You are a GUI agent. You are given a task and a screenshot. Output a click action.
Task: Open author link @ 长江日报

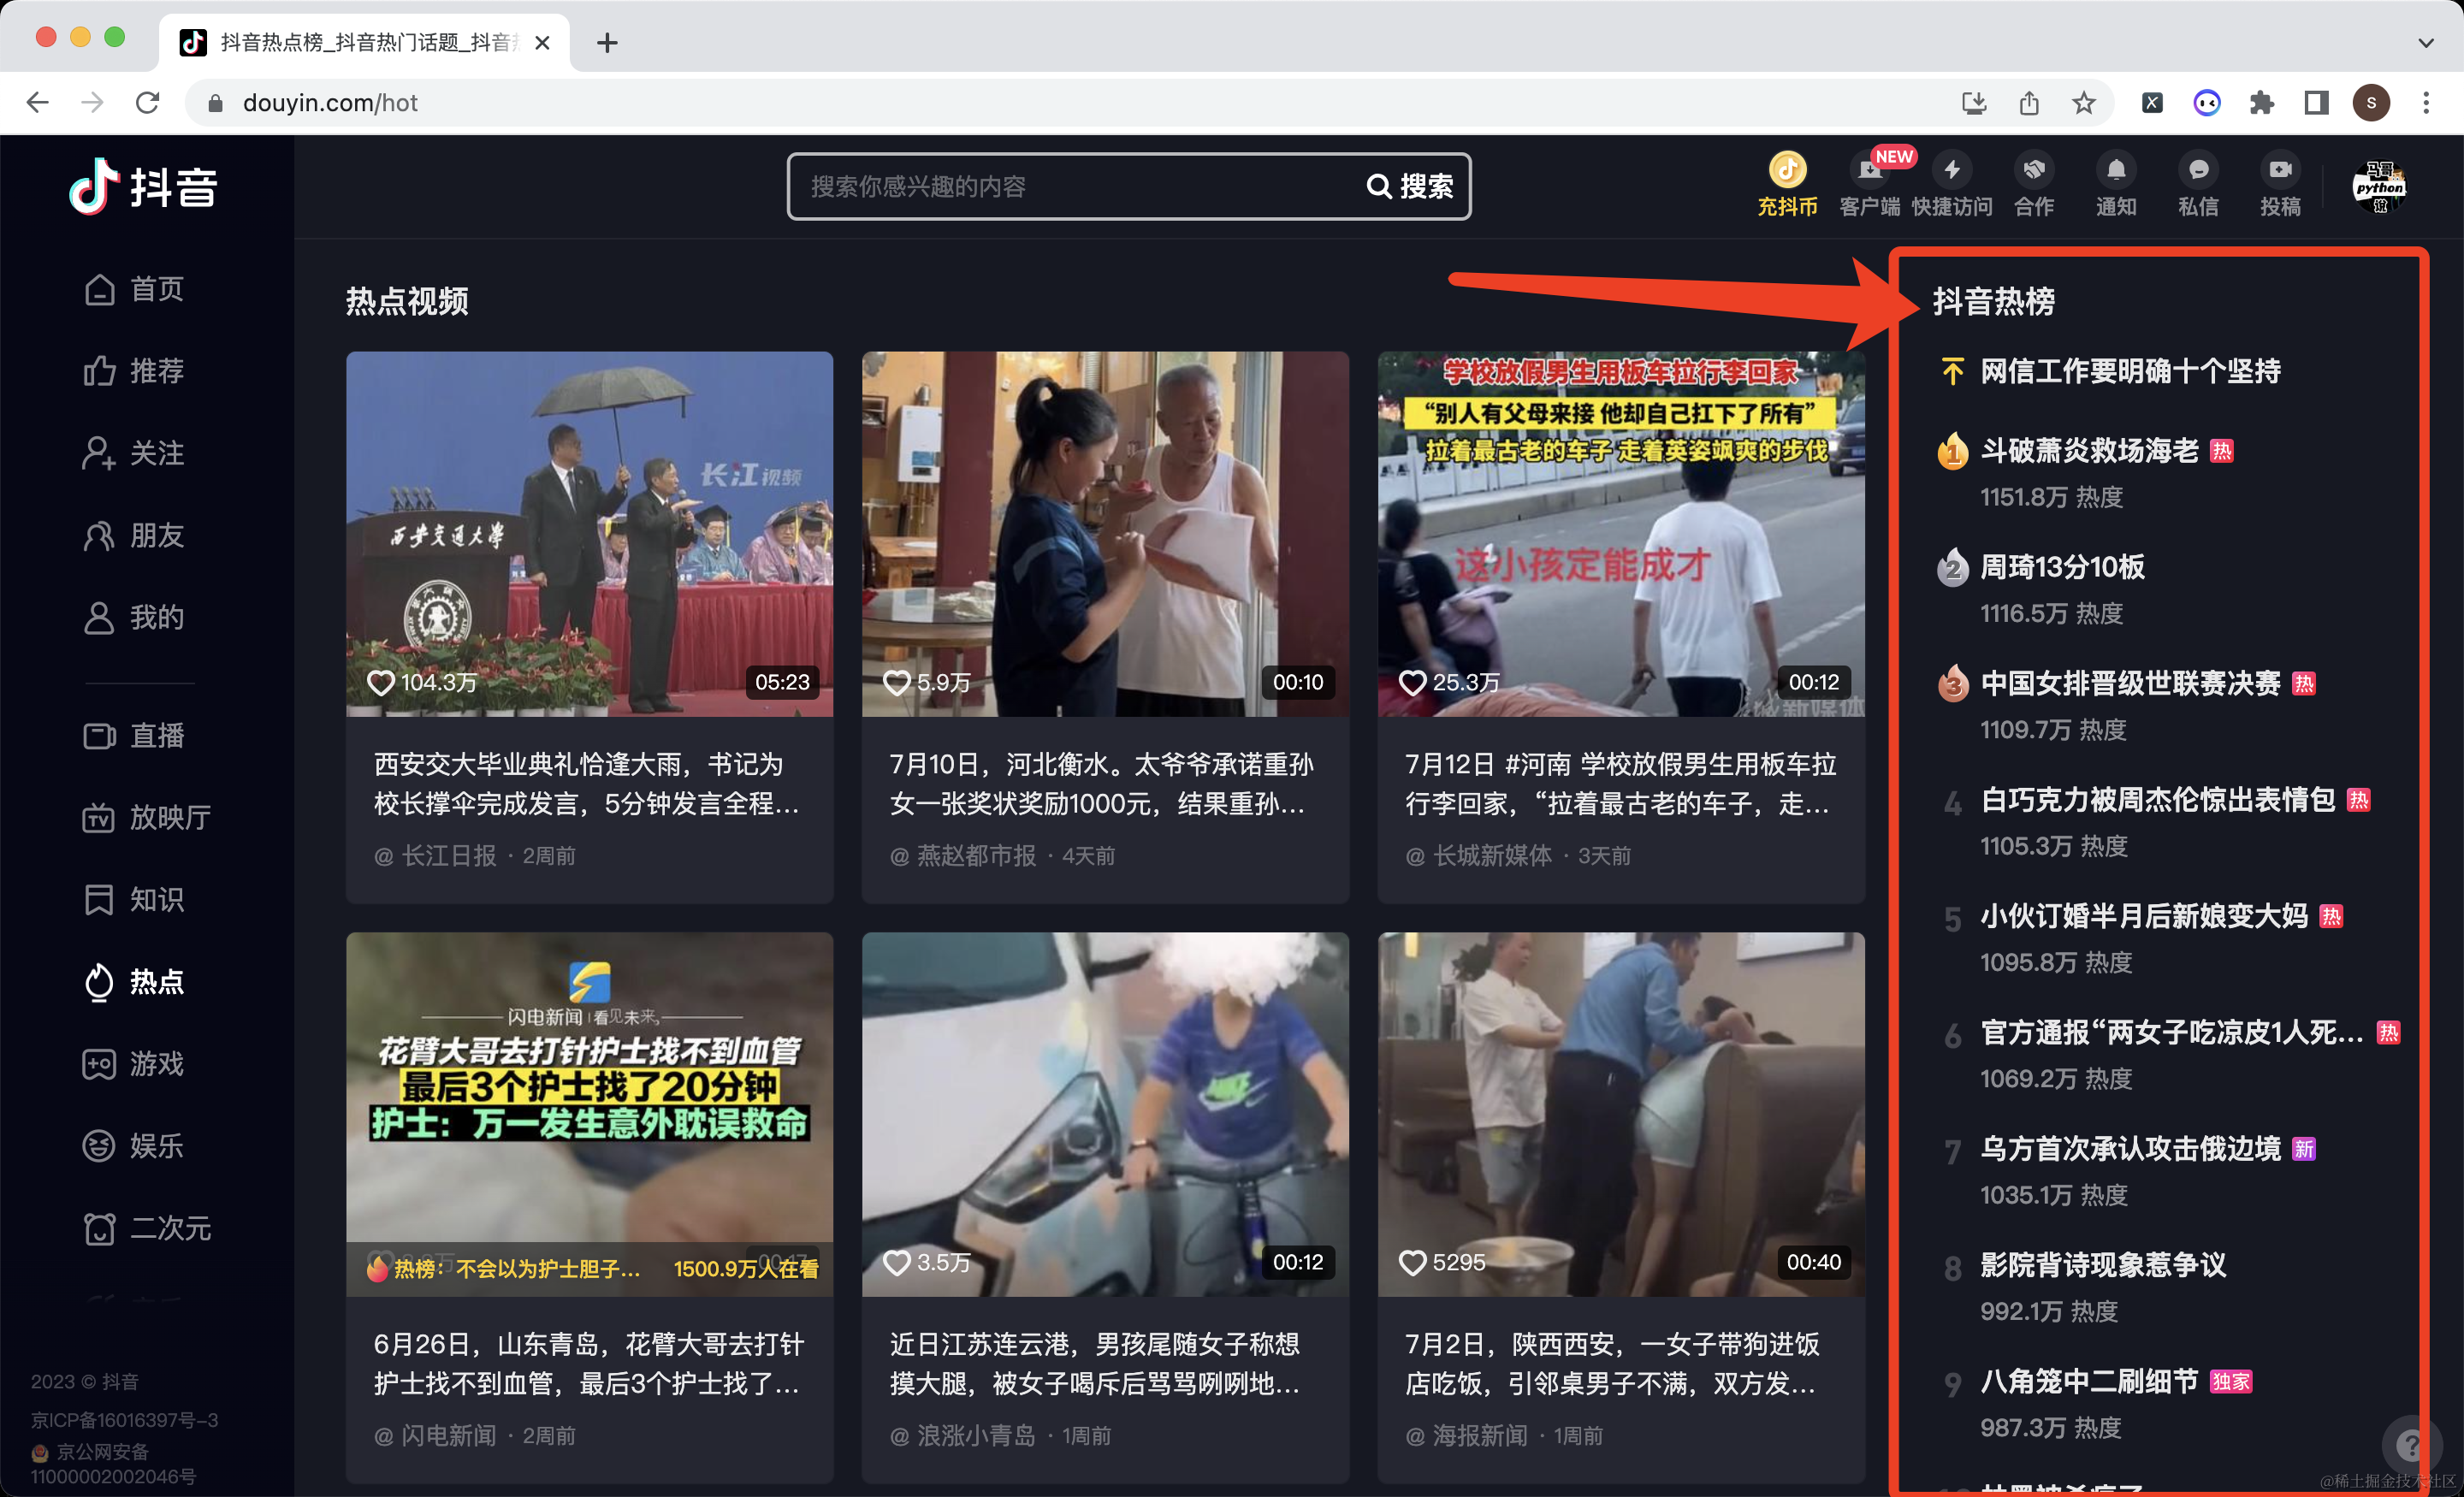[435, 856]
